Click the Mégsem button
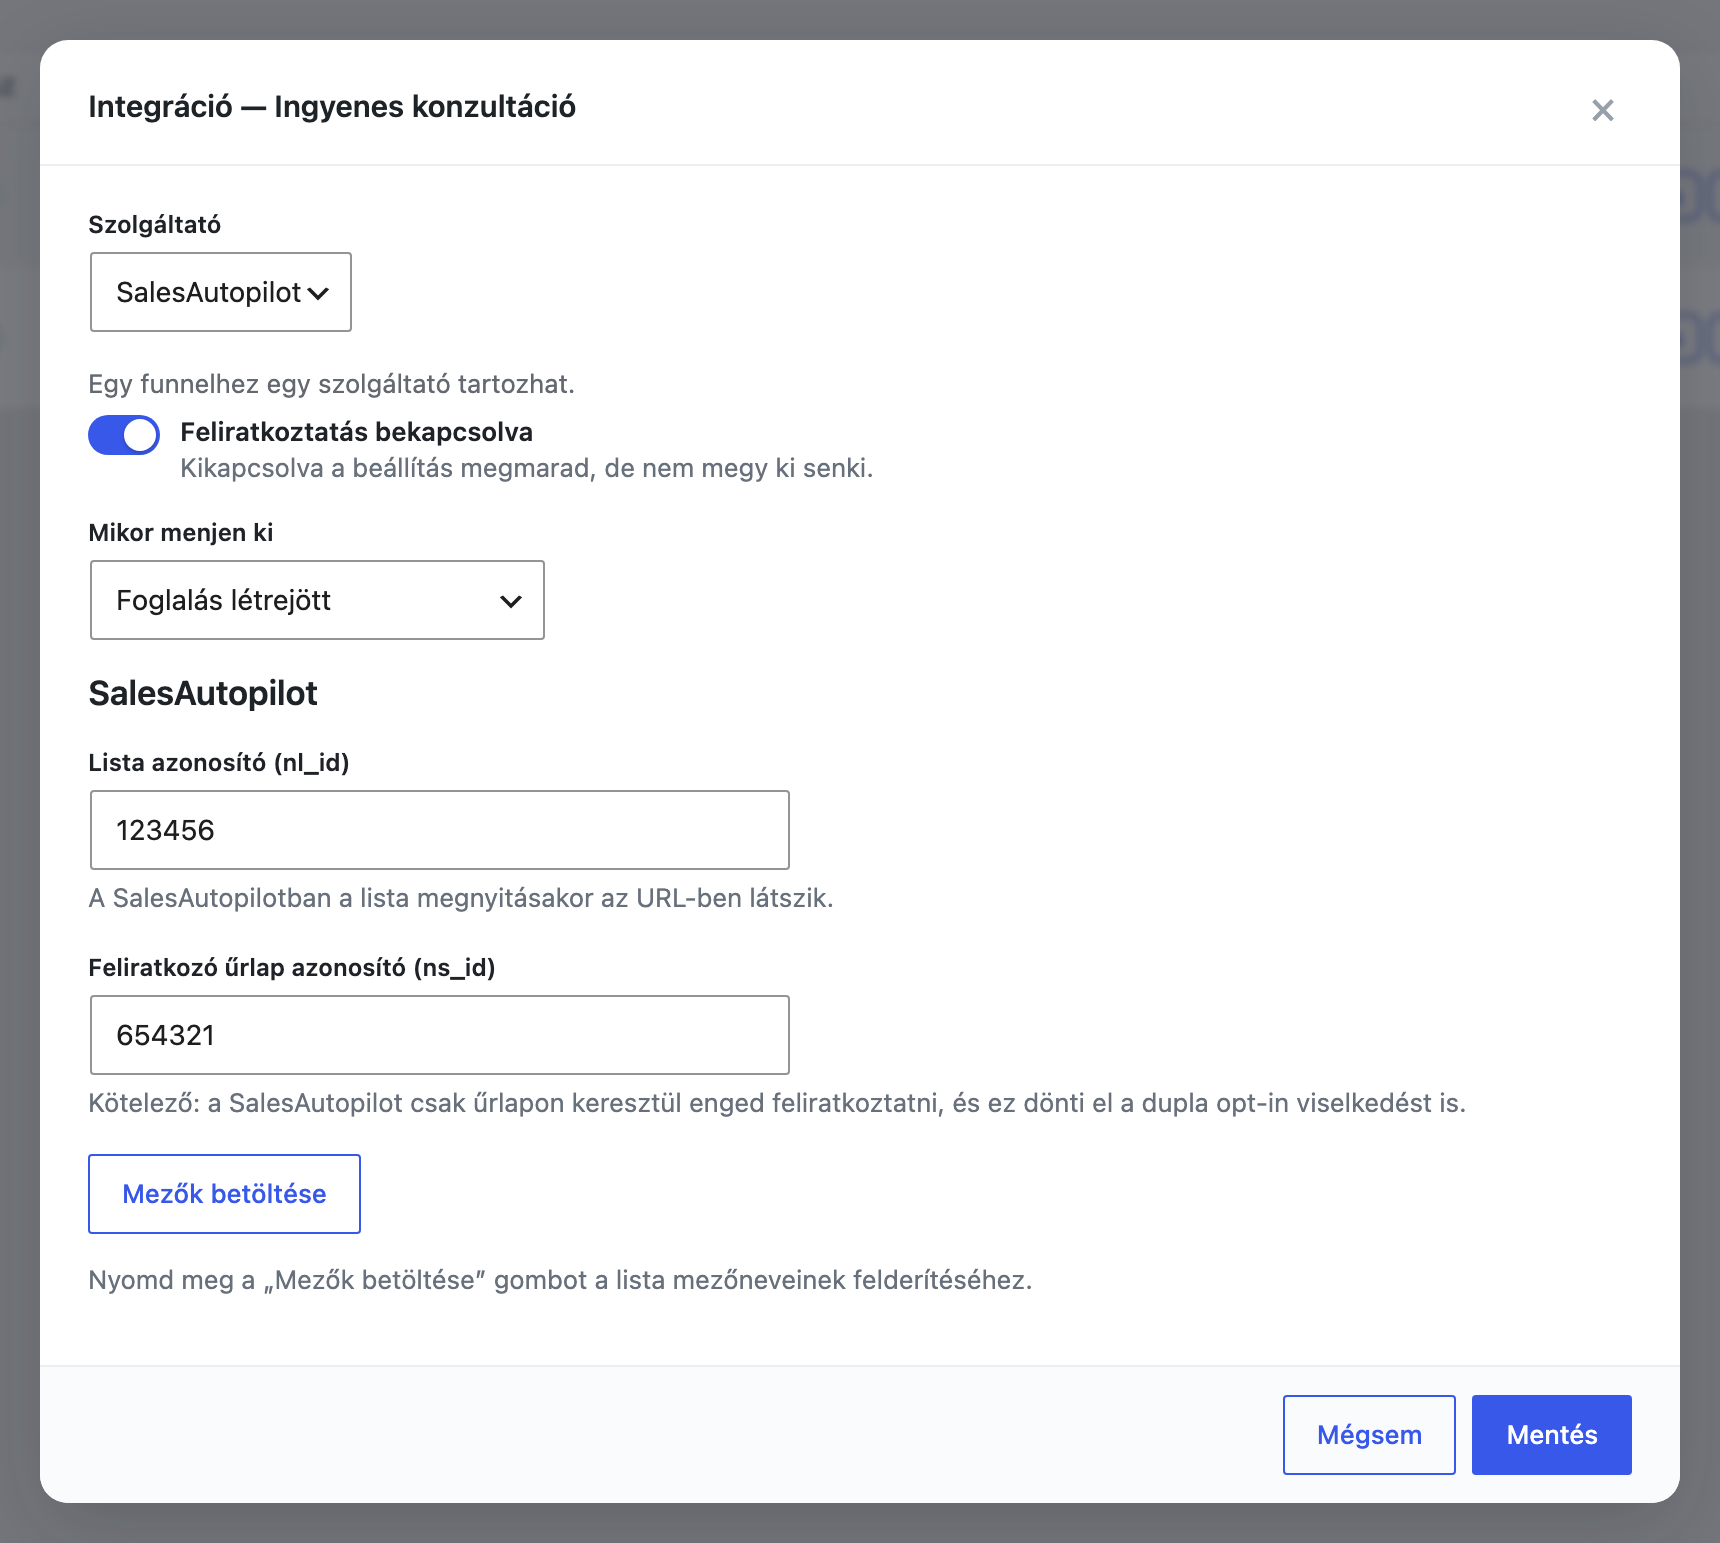This screenshot has height=1543, width=1720. click(1369, 1435)
